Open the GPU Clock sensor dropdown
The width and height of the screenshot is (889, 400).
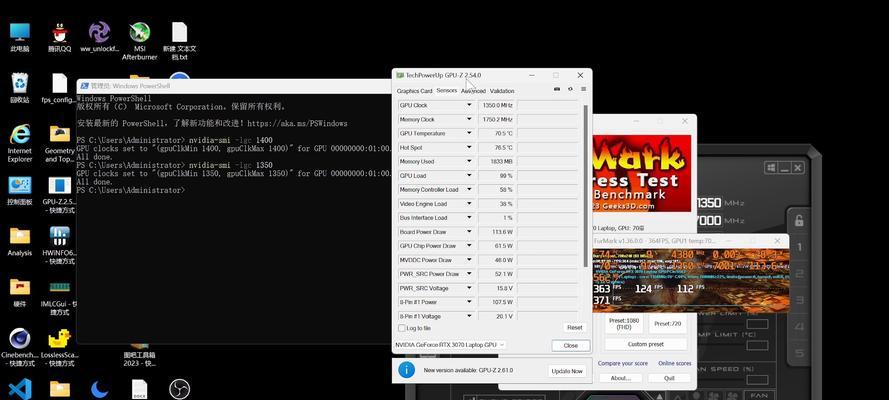(469, 105)
